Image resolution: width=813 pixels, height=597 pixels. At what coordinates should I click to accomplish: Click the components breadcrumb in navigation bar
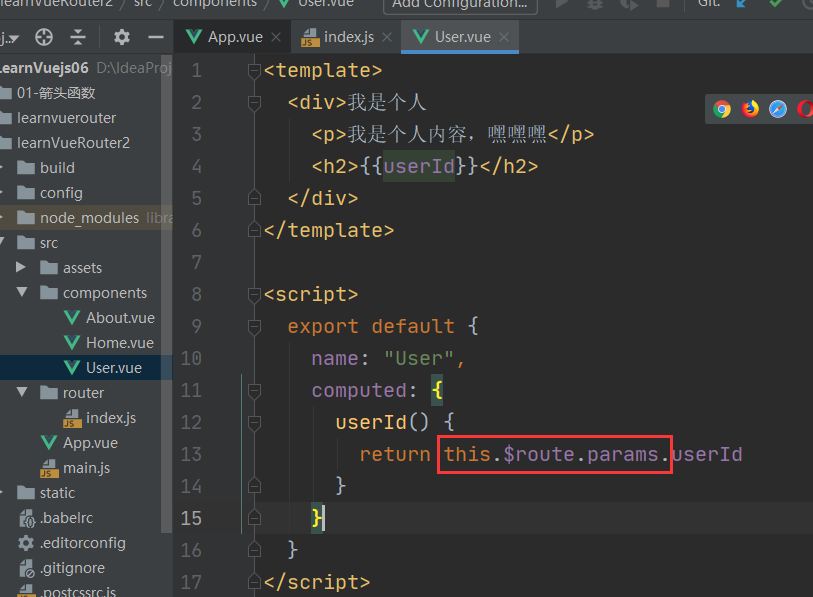(x=215, y=4)
